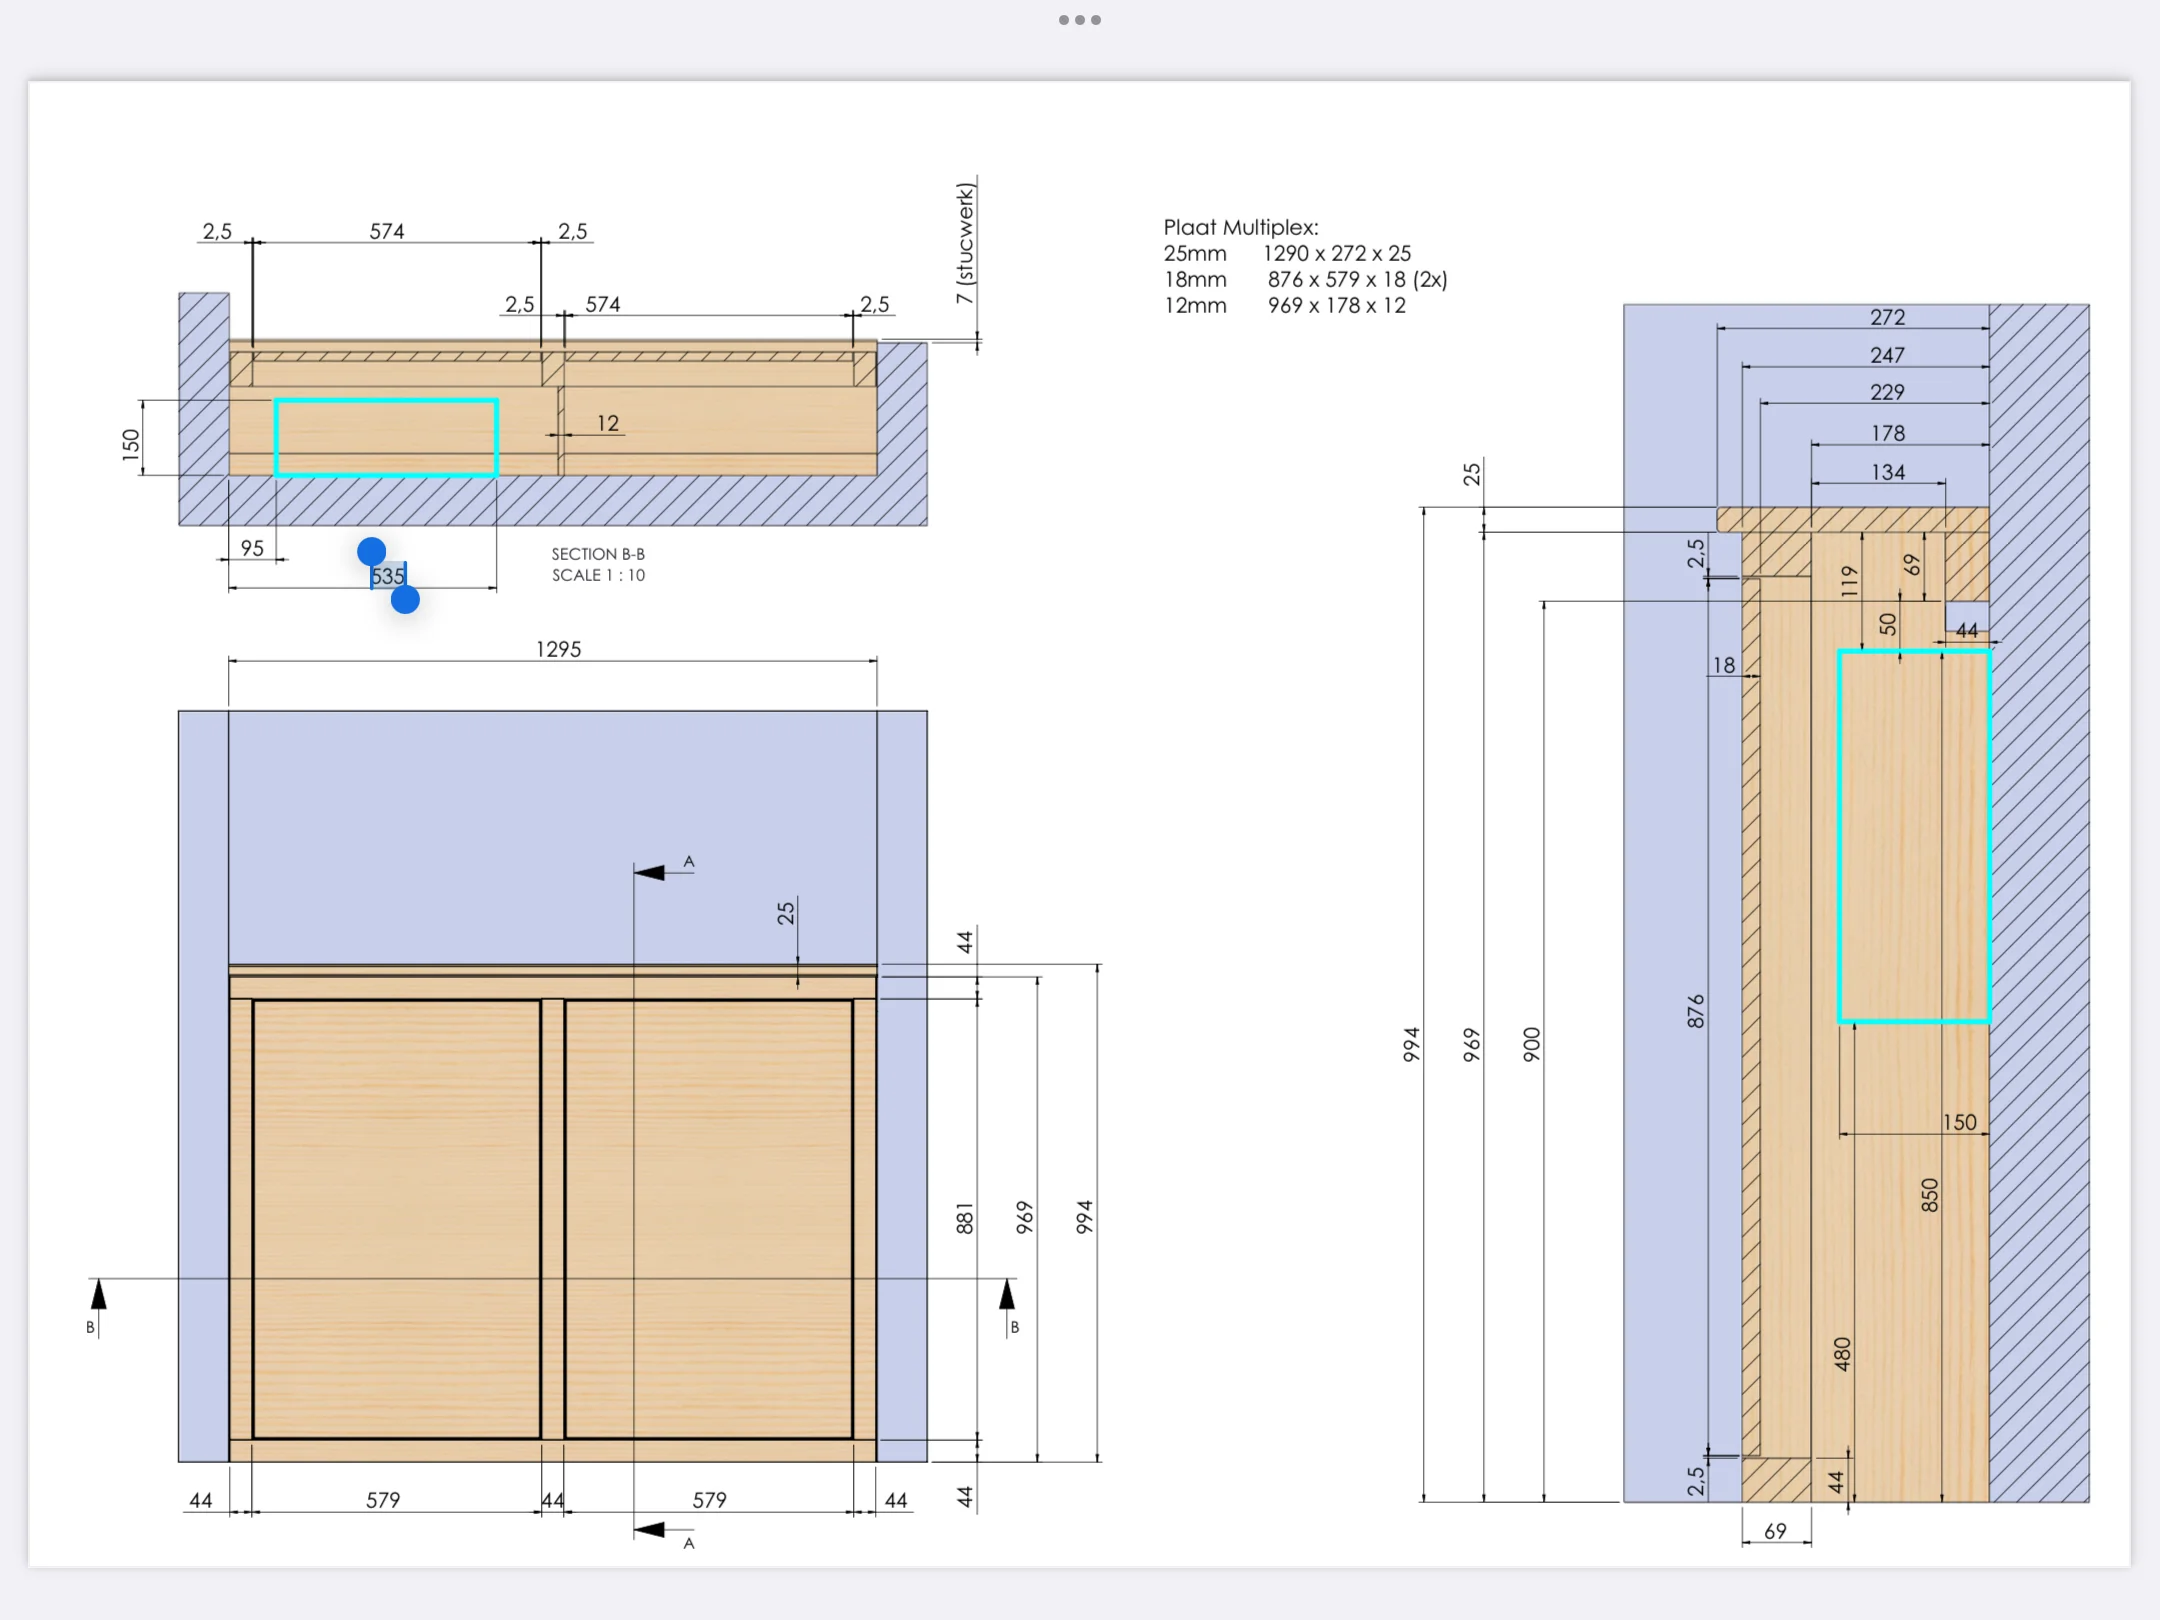The image size is (2160, 1620).
Task: Select the '969 x 178 x 12' plate size
Action: 1337,306
